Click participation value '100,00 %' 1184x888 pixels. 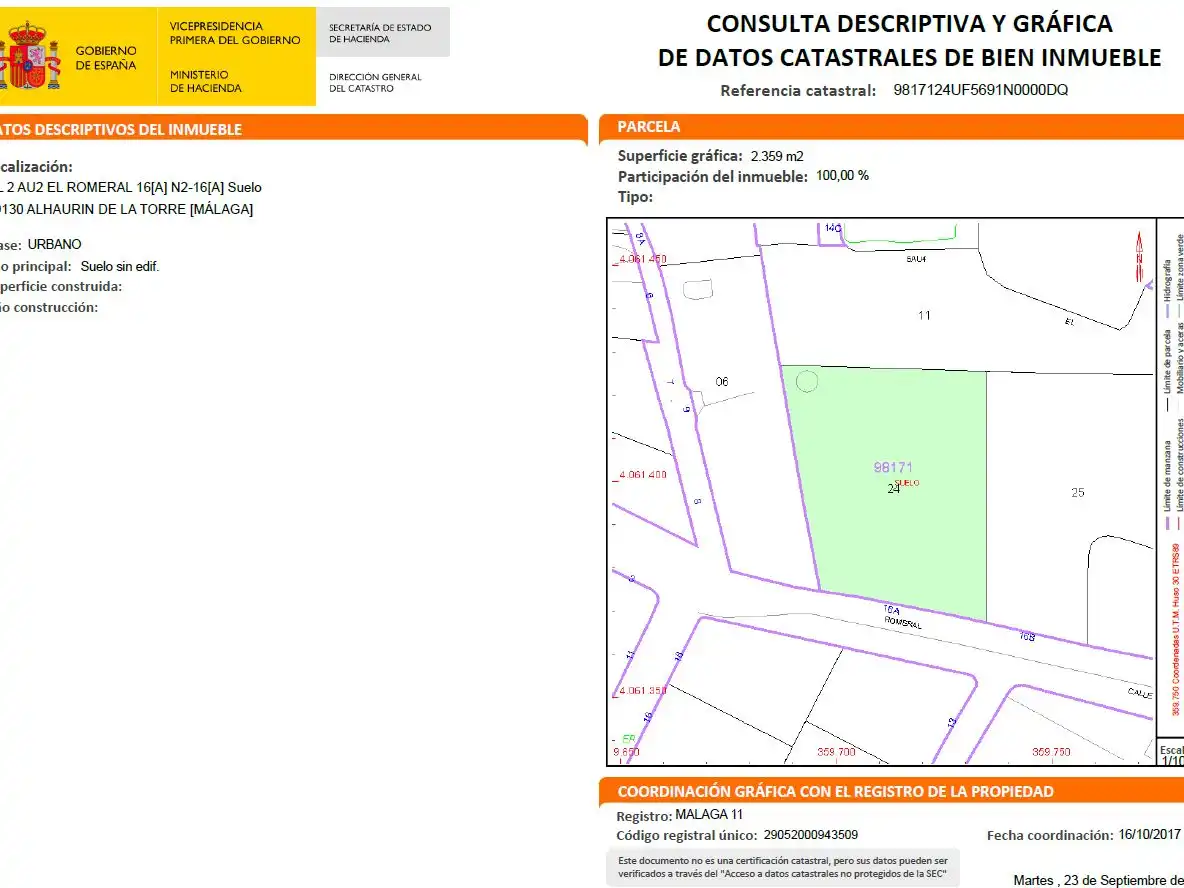[x=842, y=175]
